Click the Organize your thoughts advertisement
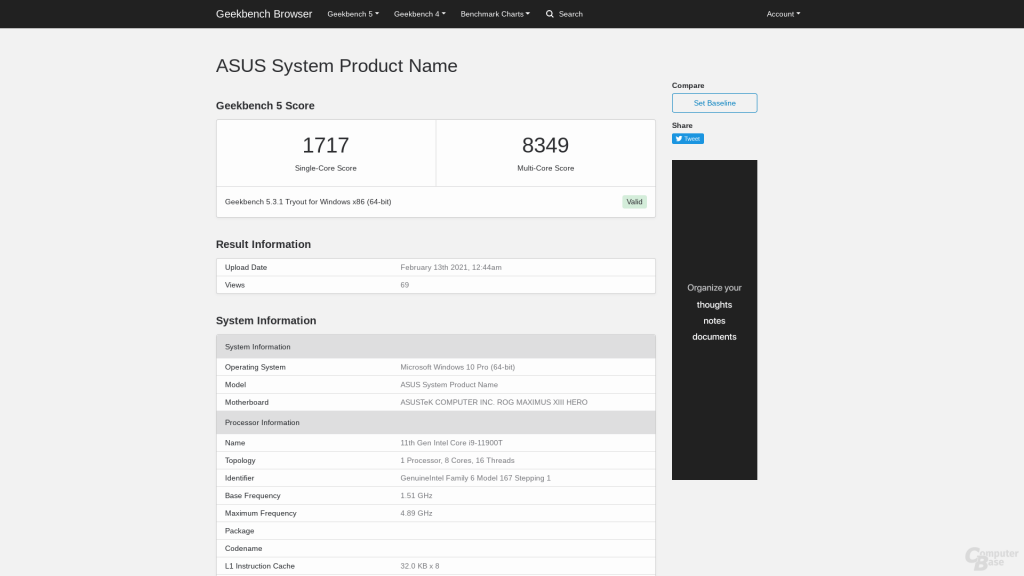This screenshot has width=1024, height=576. (714, 320)
